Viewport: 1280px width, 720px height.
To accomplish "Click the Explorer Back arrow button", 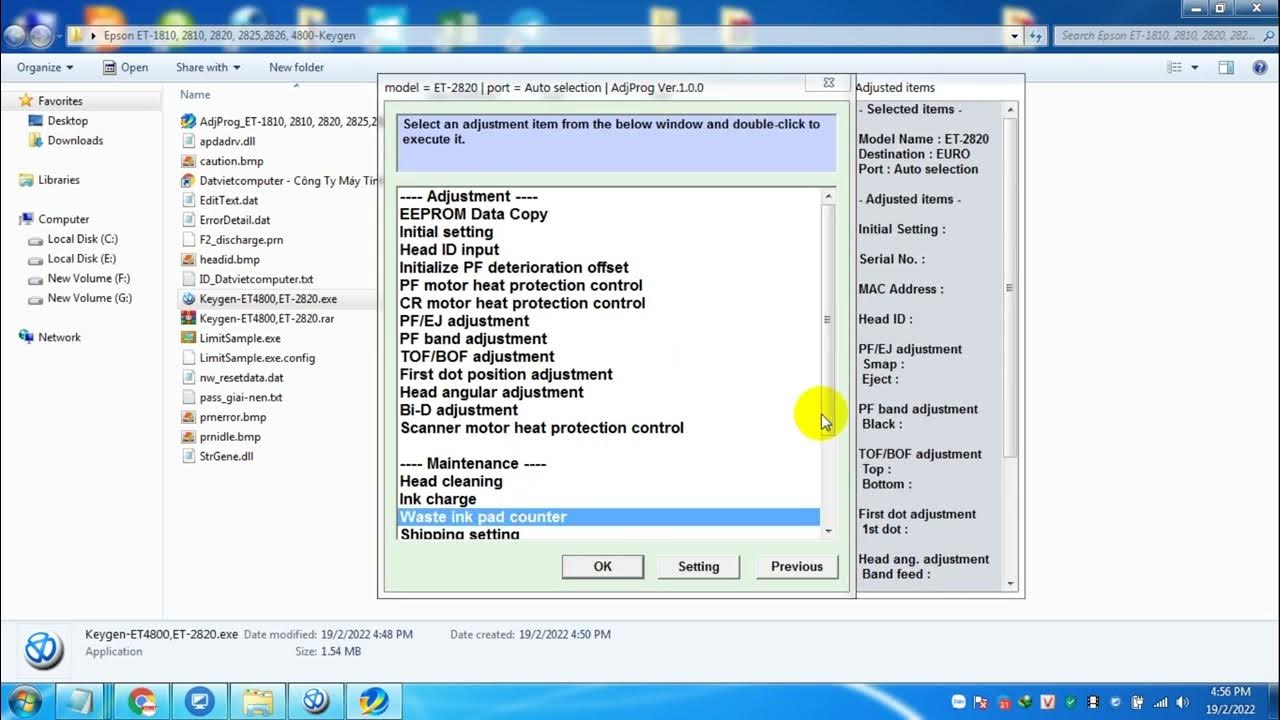I will click(15, 36).
